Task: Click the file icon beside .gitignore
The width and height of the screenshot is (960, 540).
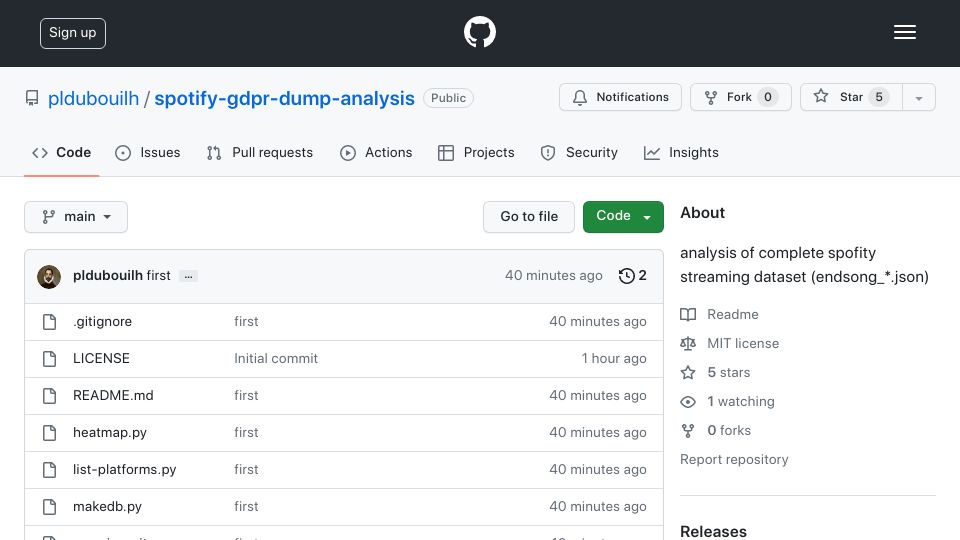Action: coord(50,322)
